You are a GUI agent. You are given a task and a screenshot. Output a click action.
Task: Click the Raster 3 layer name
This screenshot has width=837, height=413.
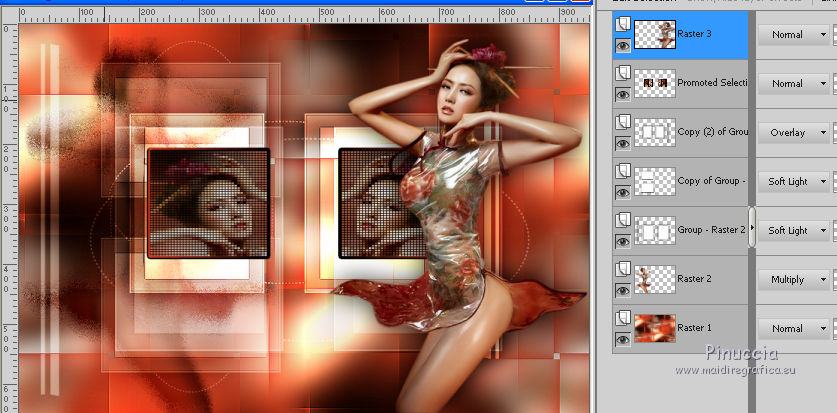694,34
